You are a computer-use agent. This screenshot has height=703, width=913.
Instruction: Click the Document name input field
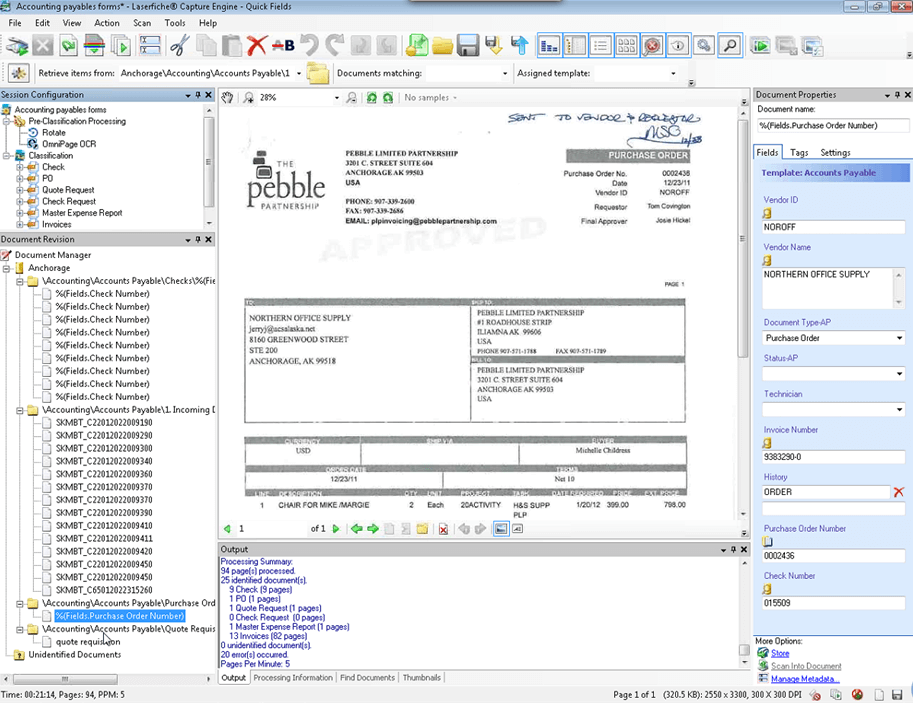(x=833, y=126)
